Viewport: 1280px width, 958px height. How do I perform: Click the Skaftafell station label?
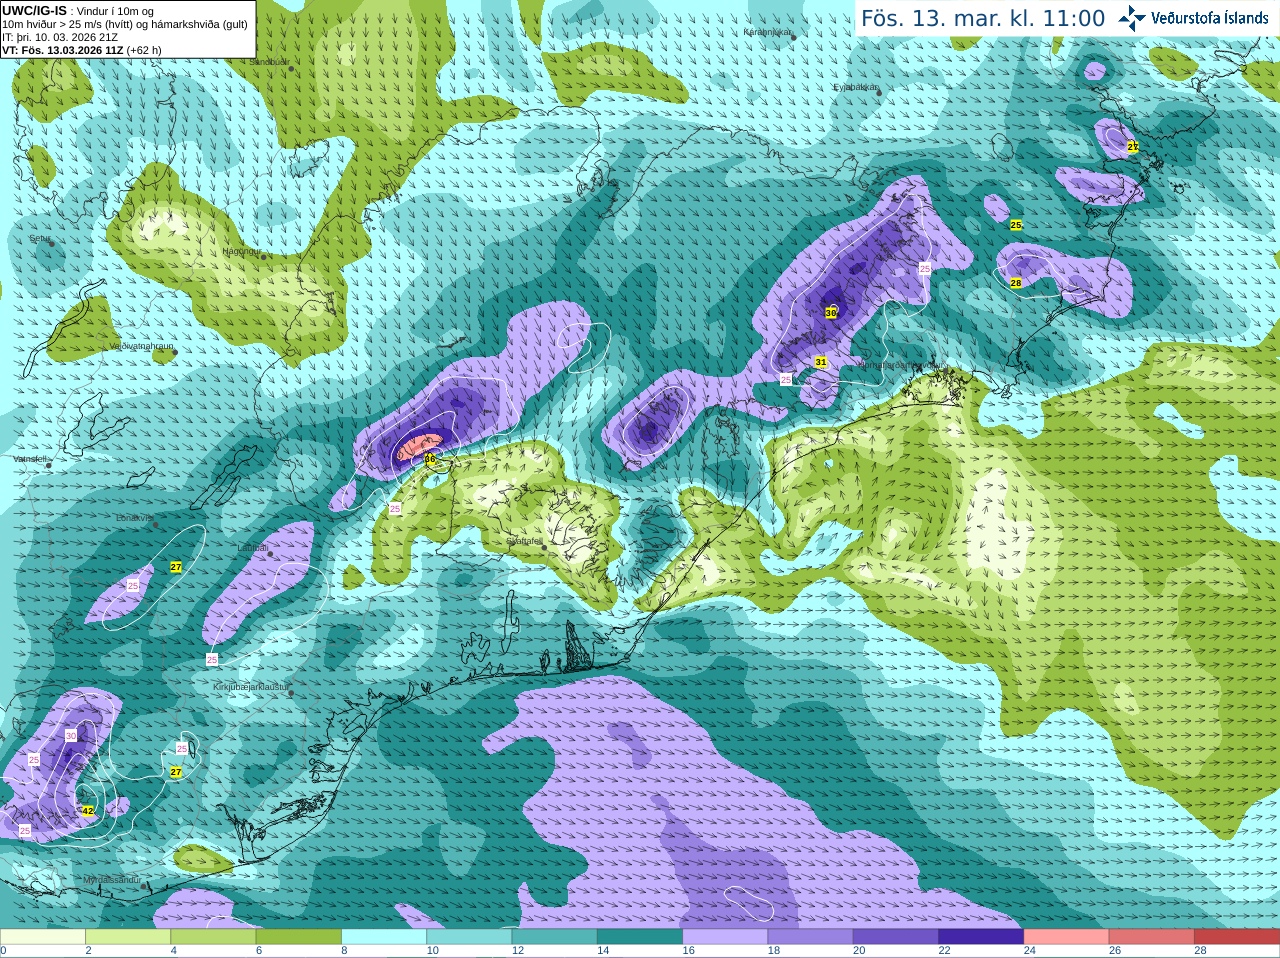[x=524, y=541]
